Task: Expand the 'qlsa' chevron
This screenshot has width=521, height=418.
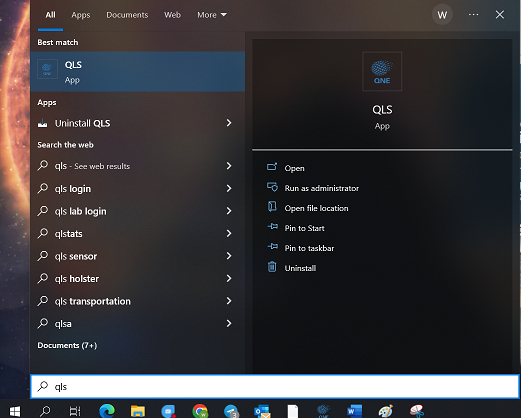Action: tap(229, 323)
